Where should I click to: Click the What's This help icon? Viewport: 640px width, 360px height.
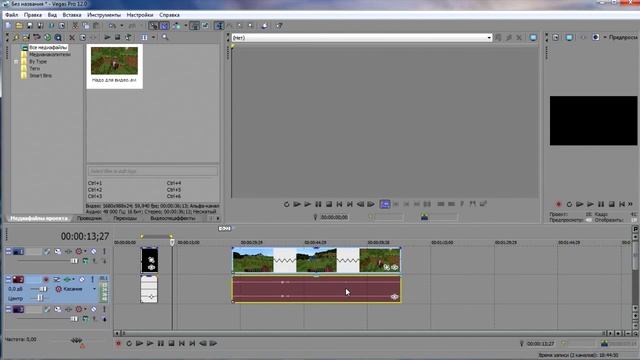pos(279,26)
